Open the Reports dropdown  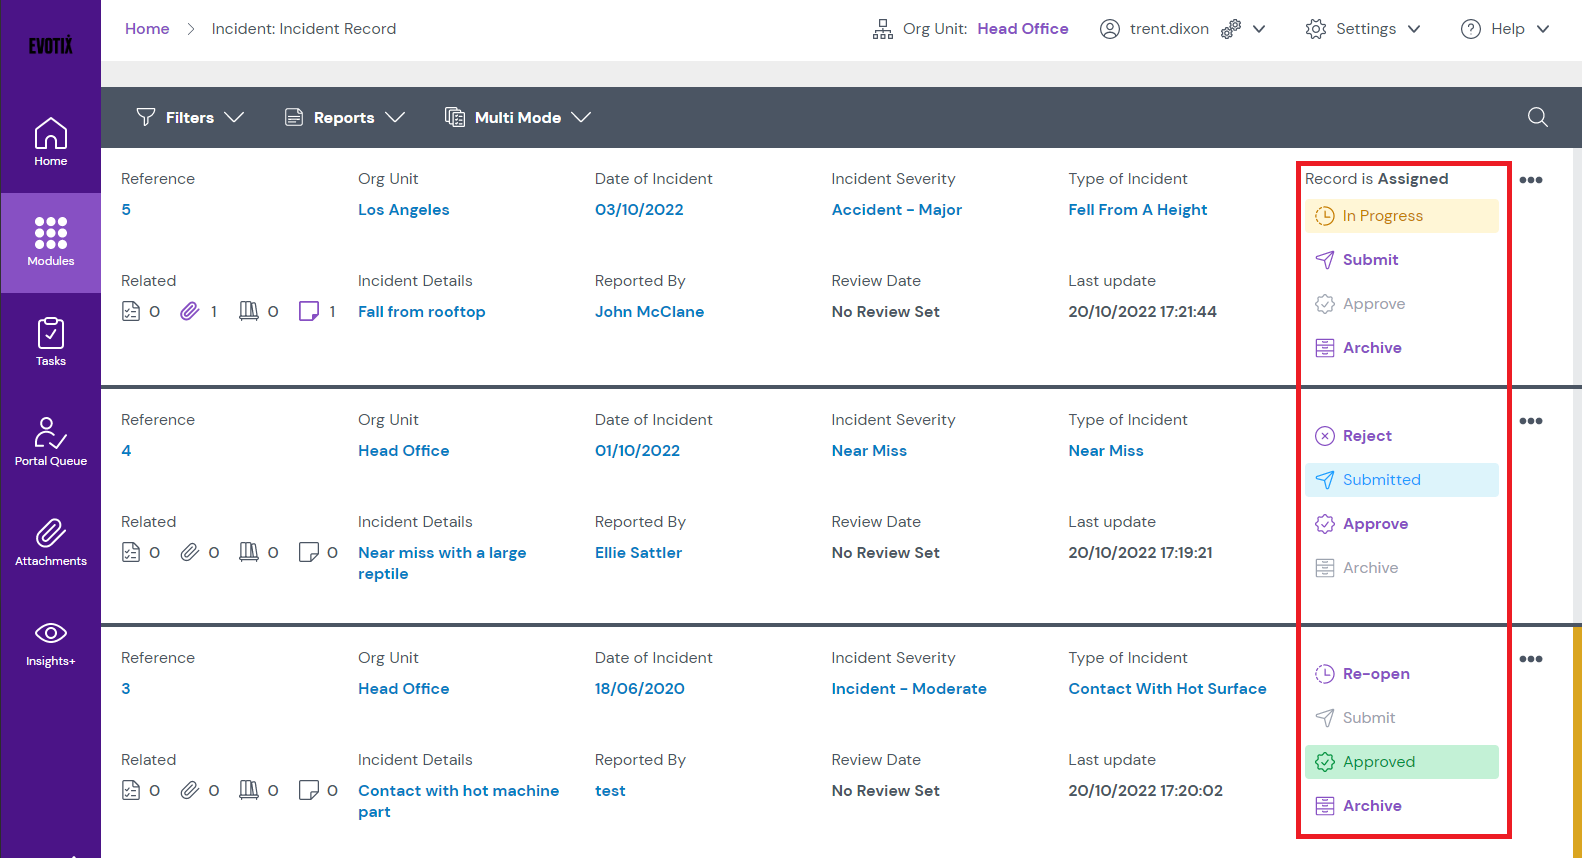click(x=344, y=117)
